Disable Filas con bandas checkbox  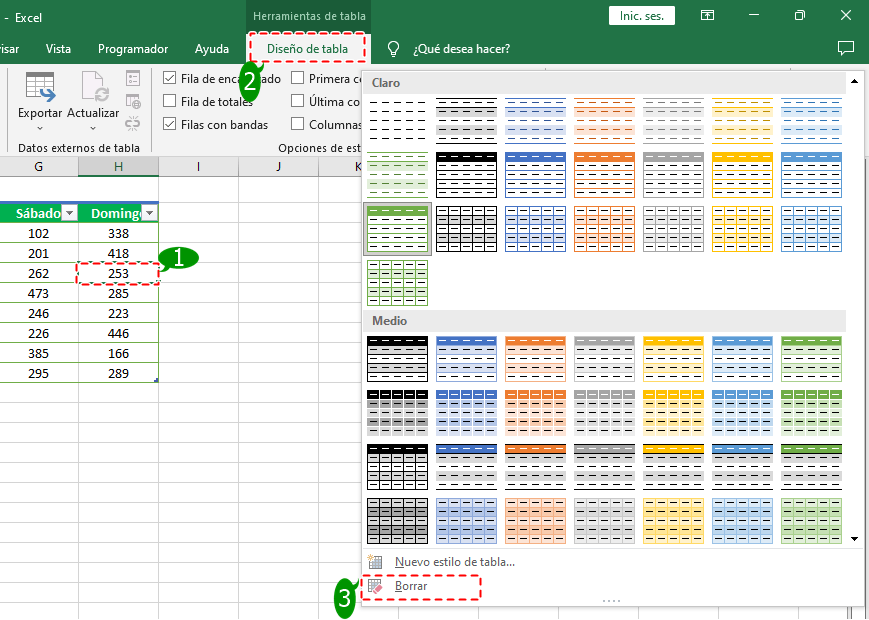[x=170, y=124]
